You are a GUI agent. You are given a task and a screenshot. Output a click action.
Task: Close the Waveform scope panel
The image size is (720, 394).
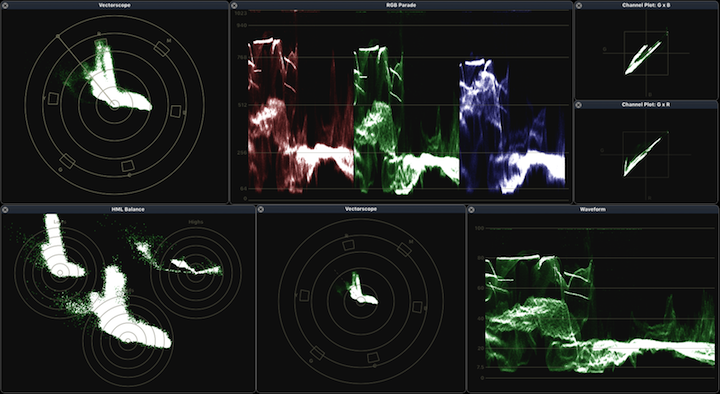471,209
